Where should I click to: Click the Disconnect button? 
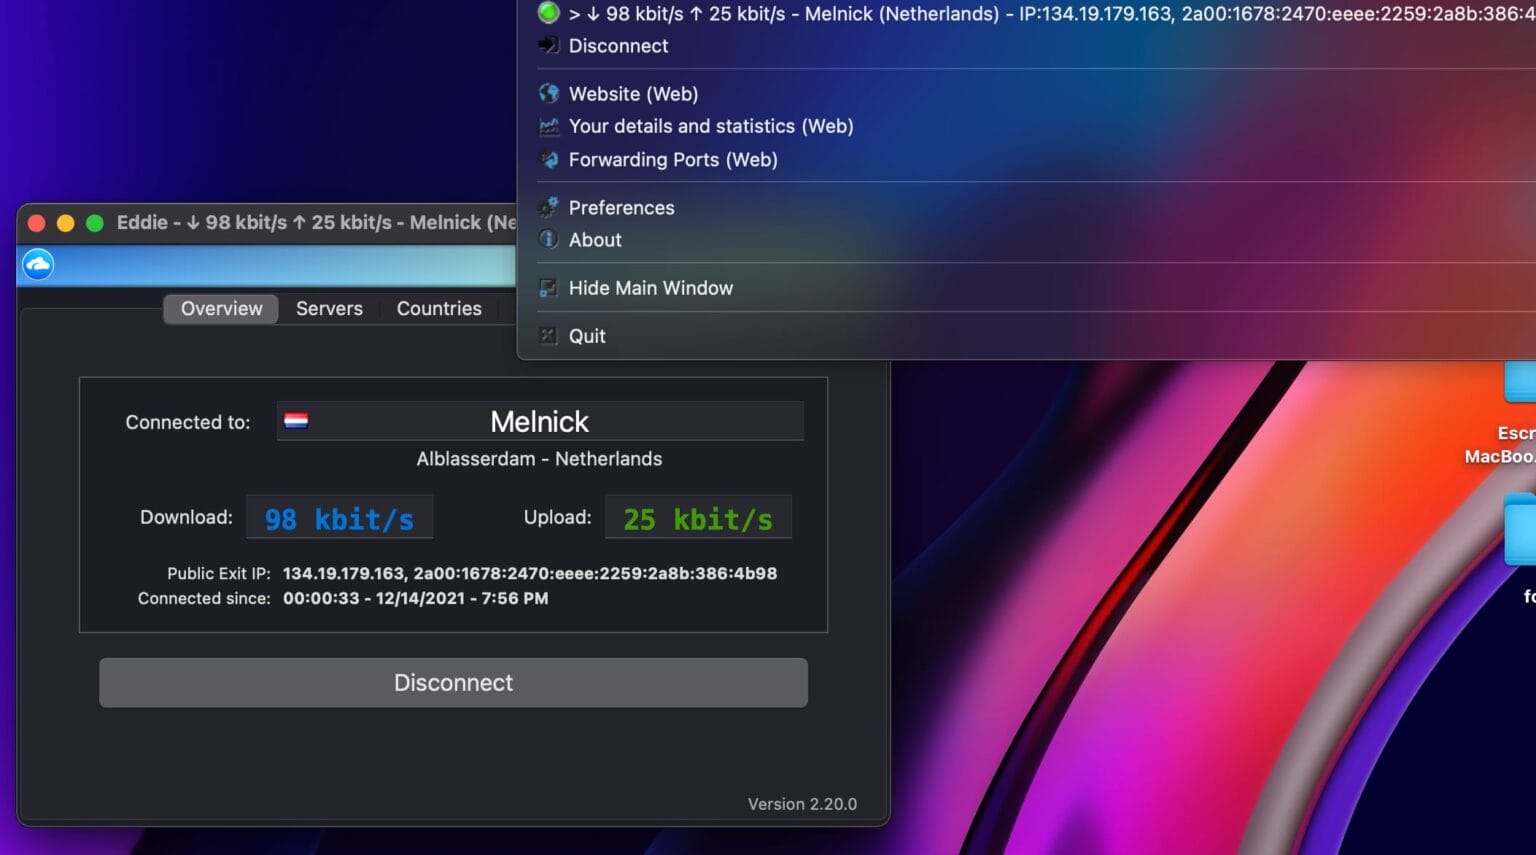click(453, 682)
